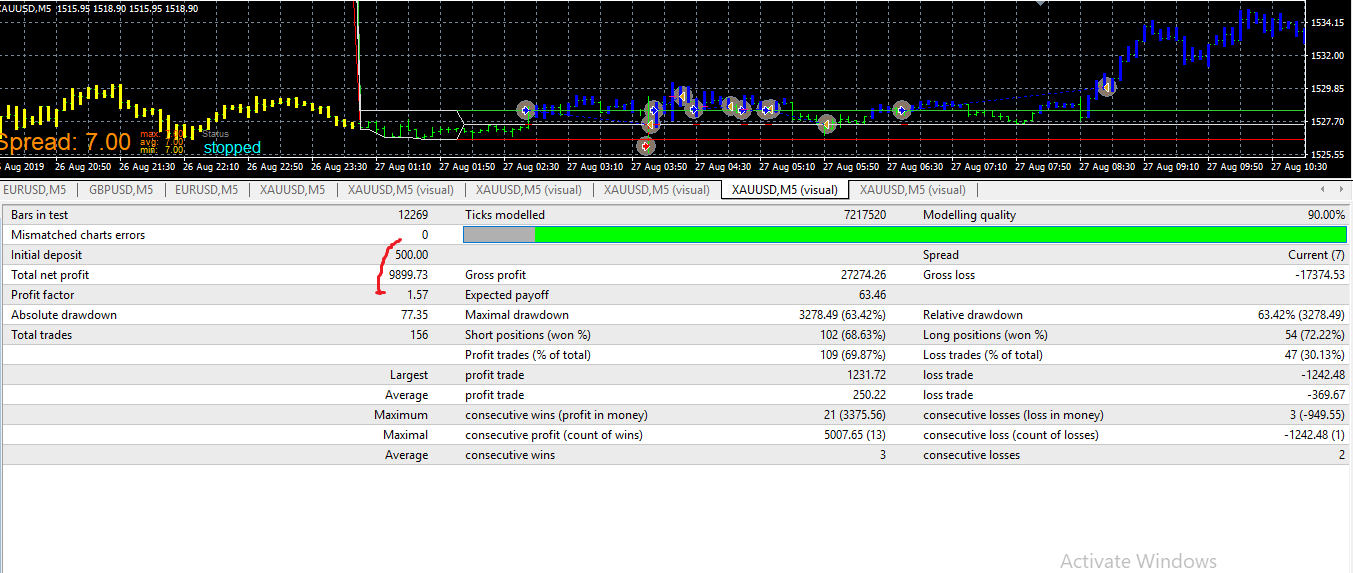Click the cyan stopped status text
This screenshot has width=1353, height=573.
click(232, 148)
